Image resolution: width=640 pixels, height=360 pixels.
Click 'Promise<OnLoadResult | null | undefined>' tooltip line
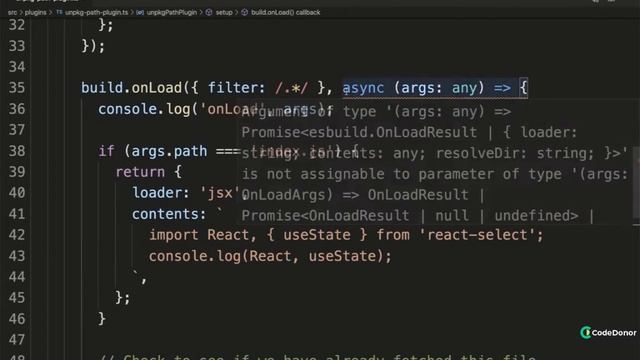point(410,216)
